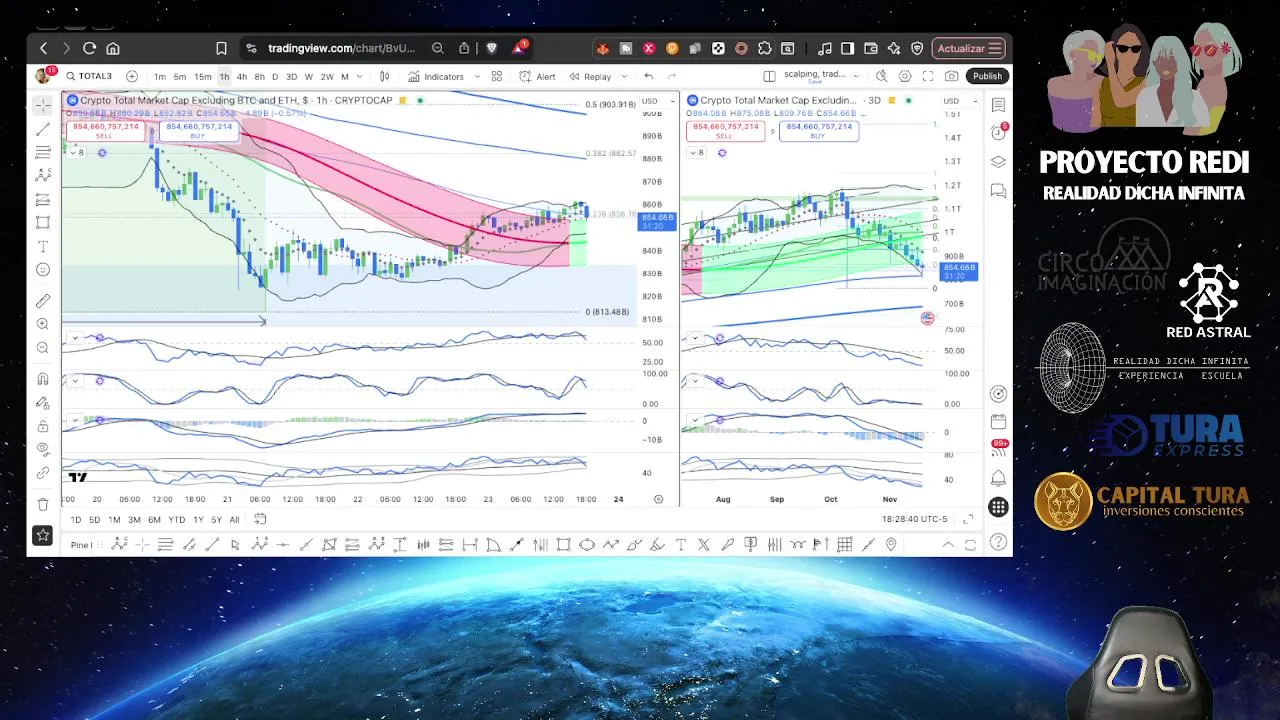Switch to 3D timeframe
Image resolution: width=1280 pixels, height=720 pixels.
(x=292, y=76)
